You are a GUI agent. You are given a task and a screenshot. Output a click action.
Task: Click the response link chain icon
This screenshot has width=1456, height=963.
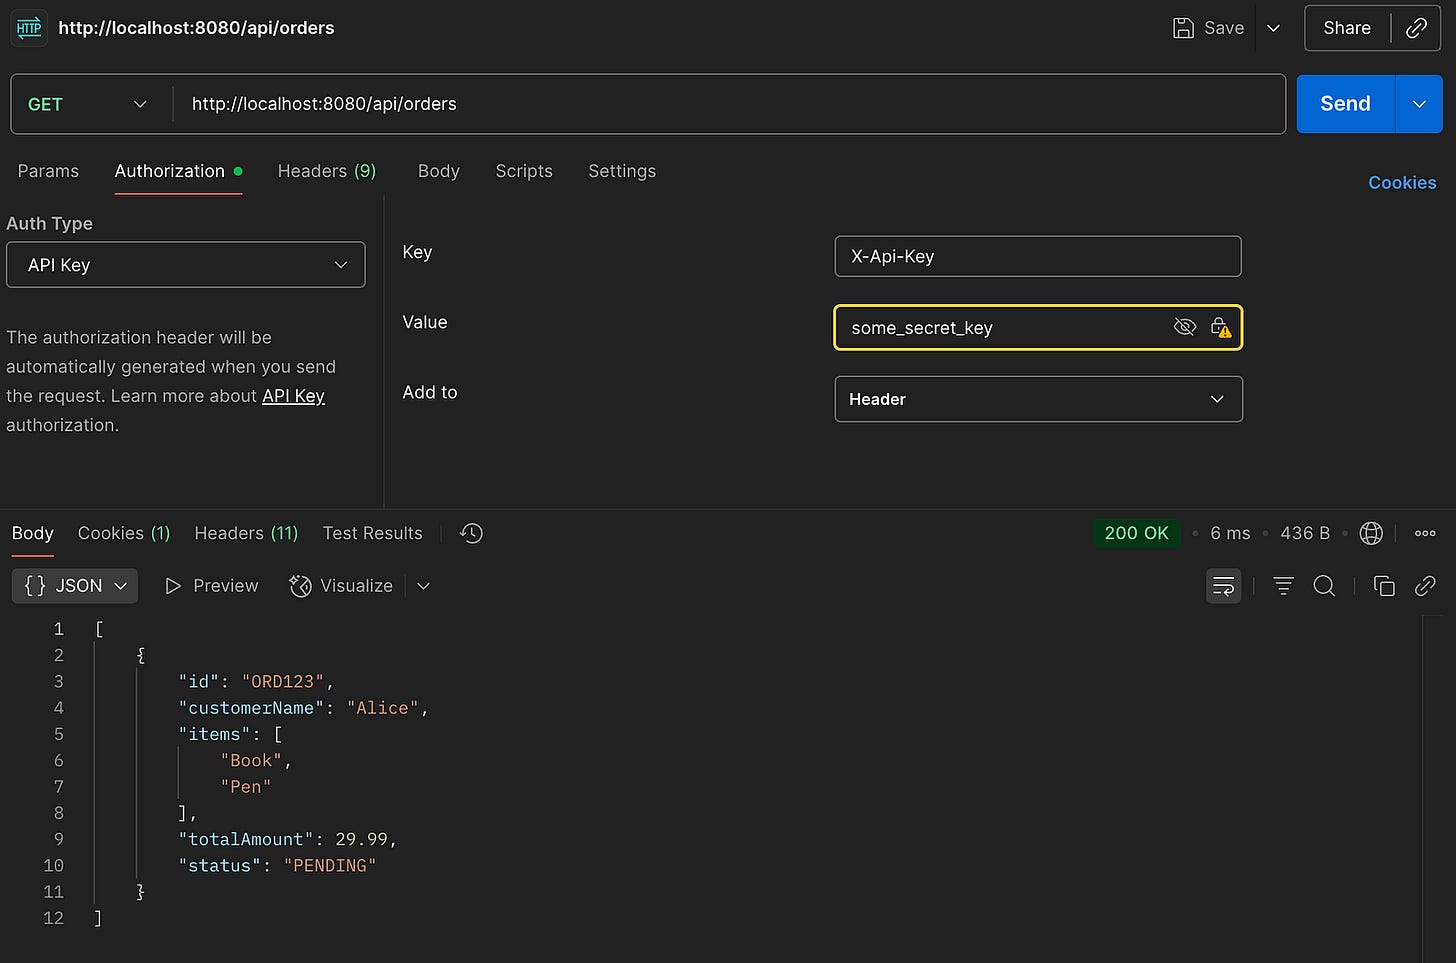point(1425,586)
